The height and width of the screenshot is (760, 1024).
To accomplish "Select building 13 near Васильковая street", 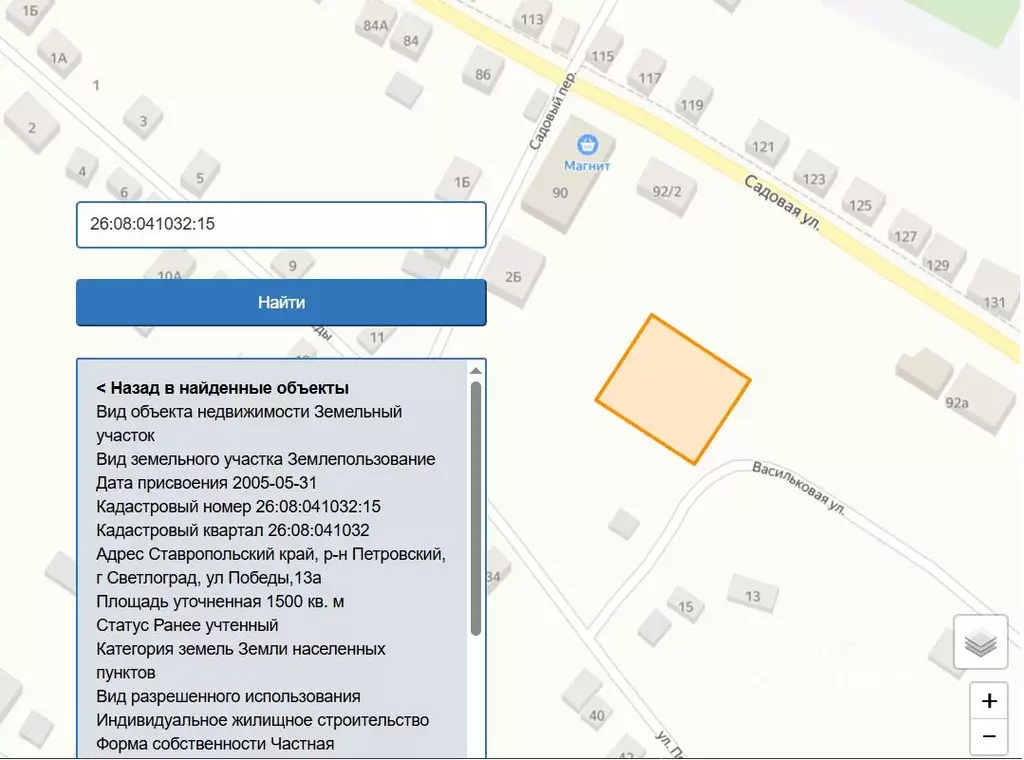I will 756,594.
